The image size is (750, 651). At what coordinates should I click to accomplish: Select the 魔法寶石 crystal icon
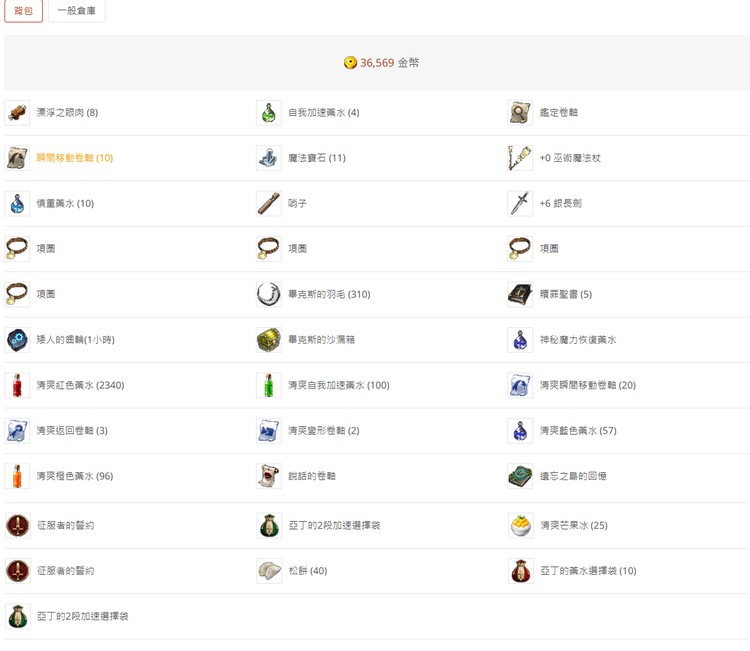point(269,158)
